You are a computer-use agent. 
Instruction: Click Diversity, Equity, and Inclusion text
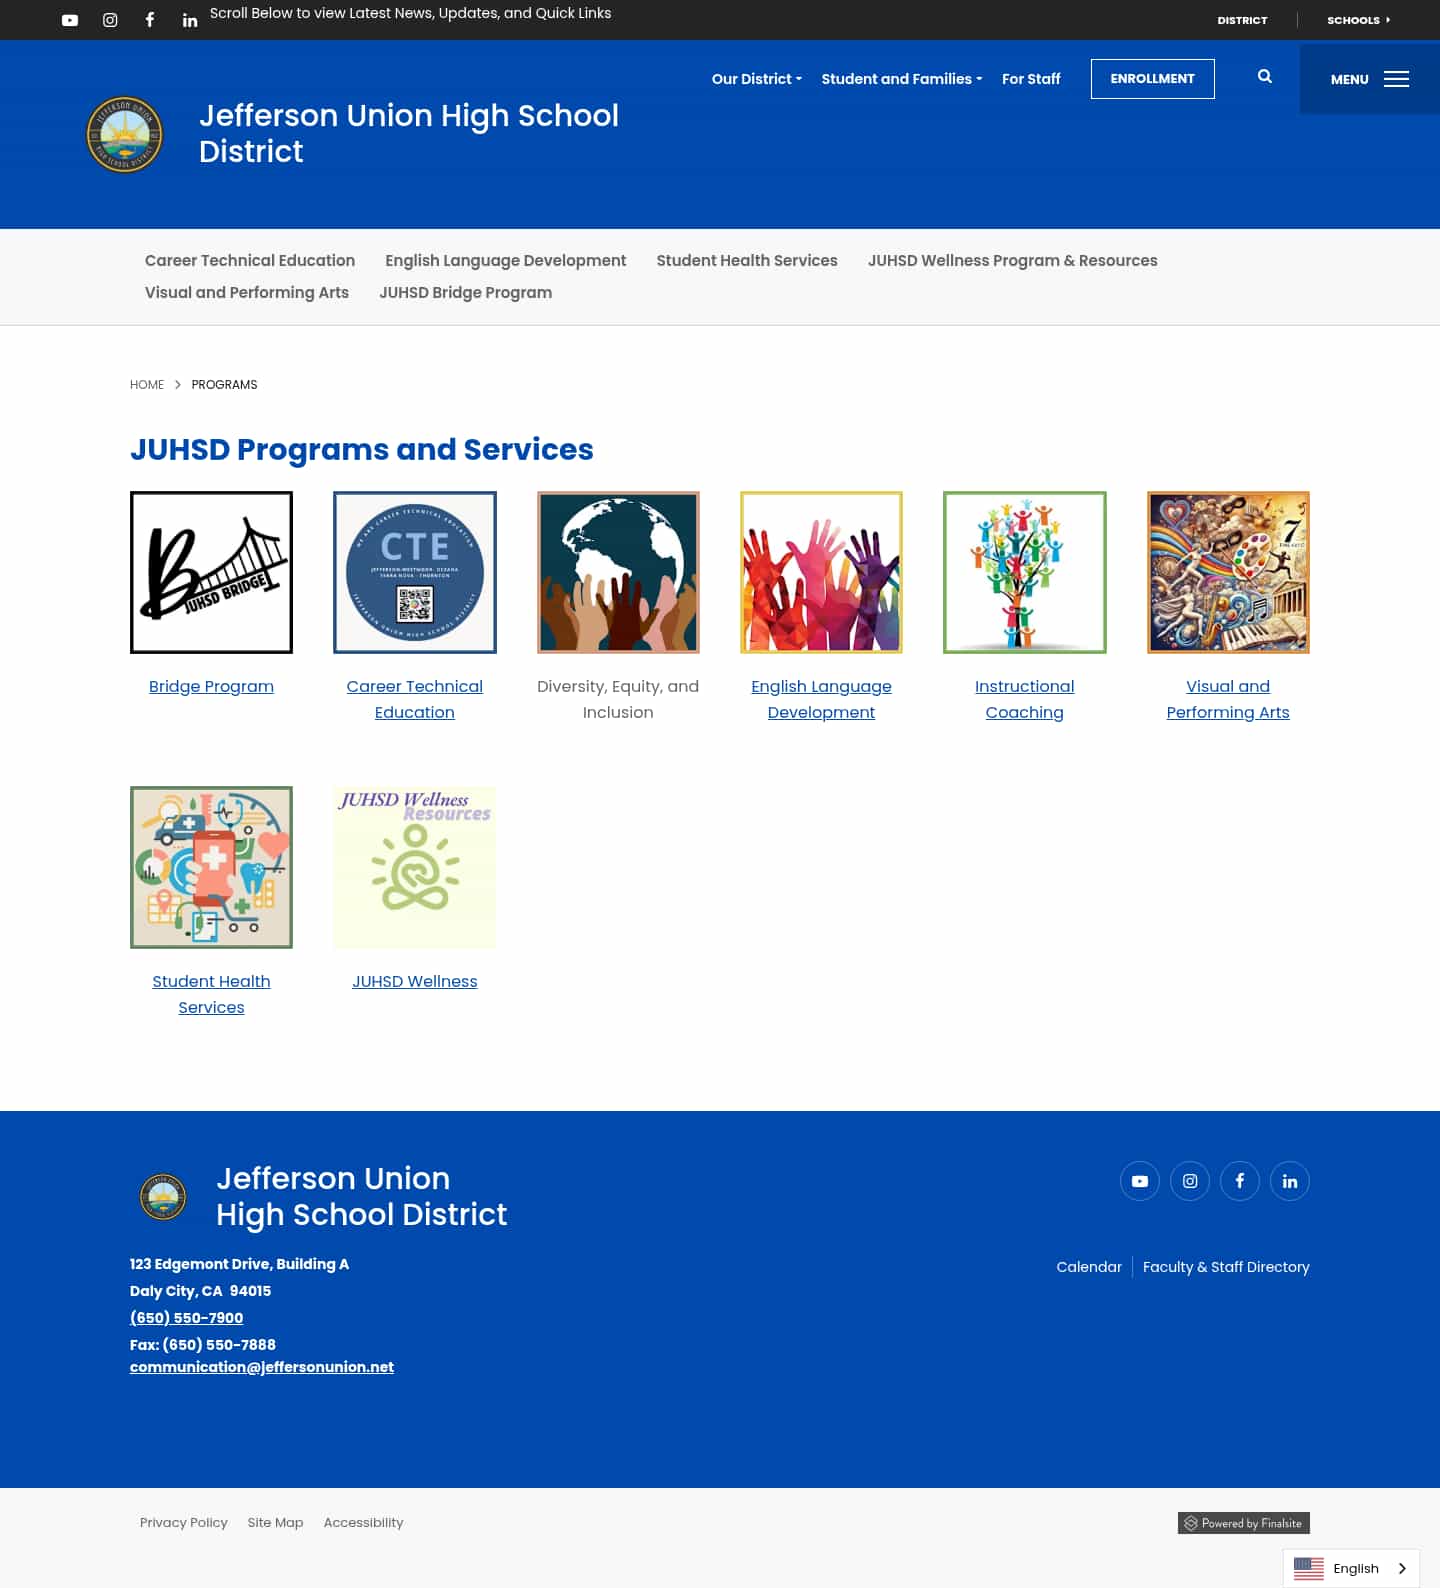pos(618,699)
